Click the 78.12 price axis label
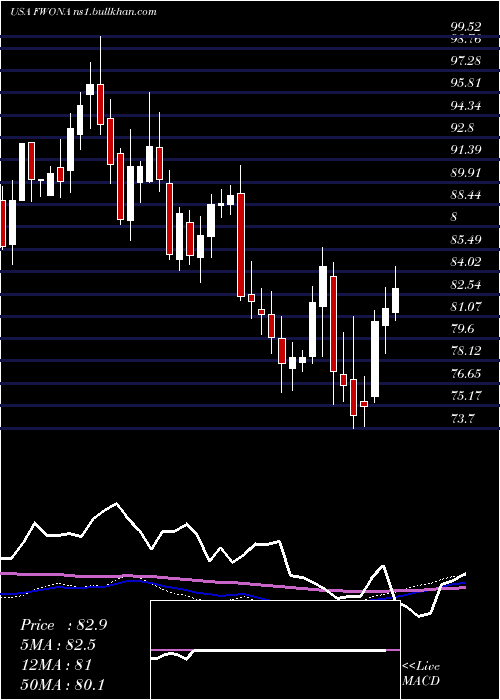 pos(466,351)
